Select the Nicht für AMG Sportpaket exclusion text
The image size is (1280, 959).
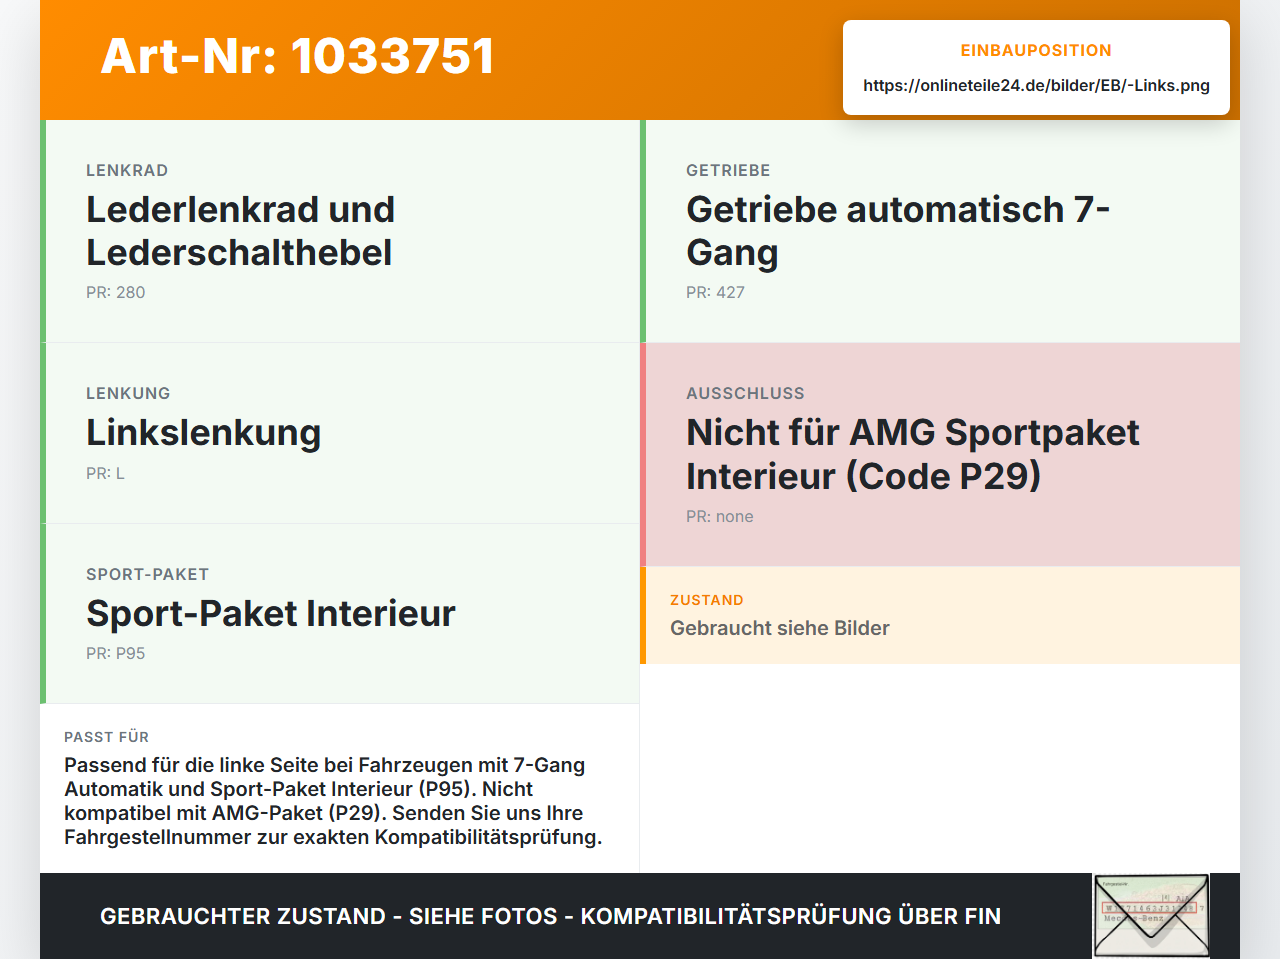[913, 454]
